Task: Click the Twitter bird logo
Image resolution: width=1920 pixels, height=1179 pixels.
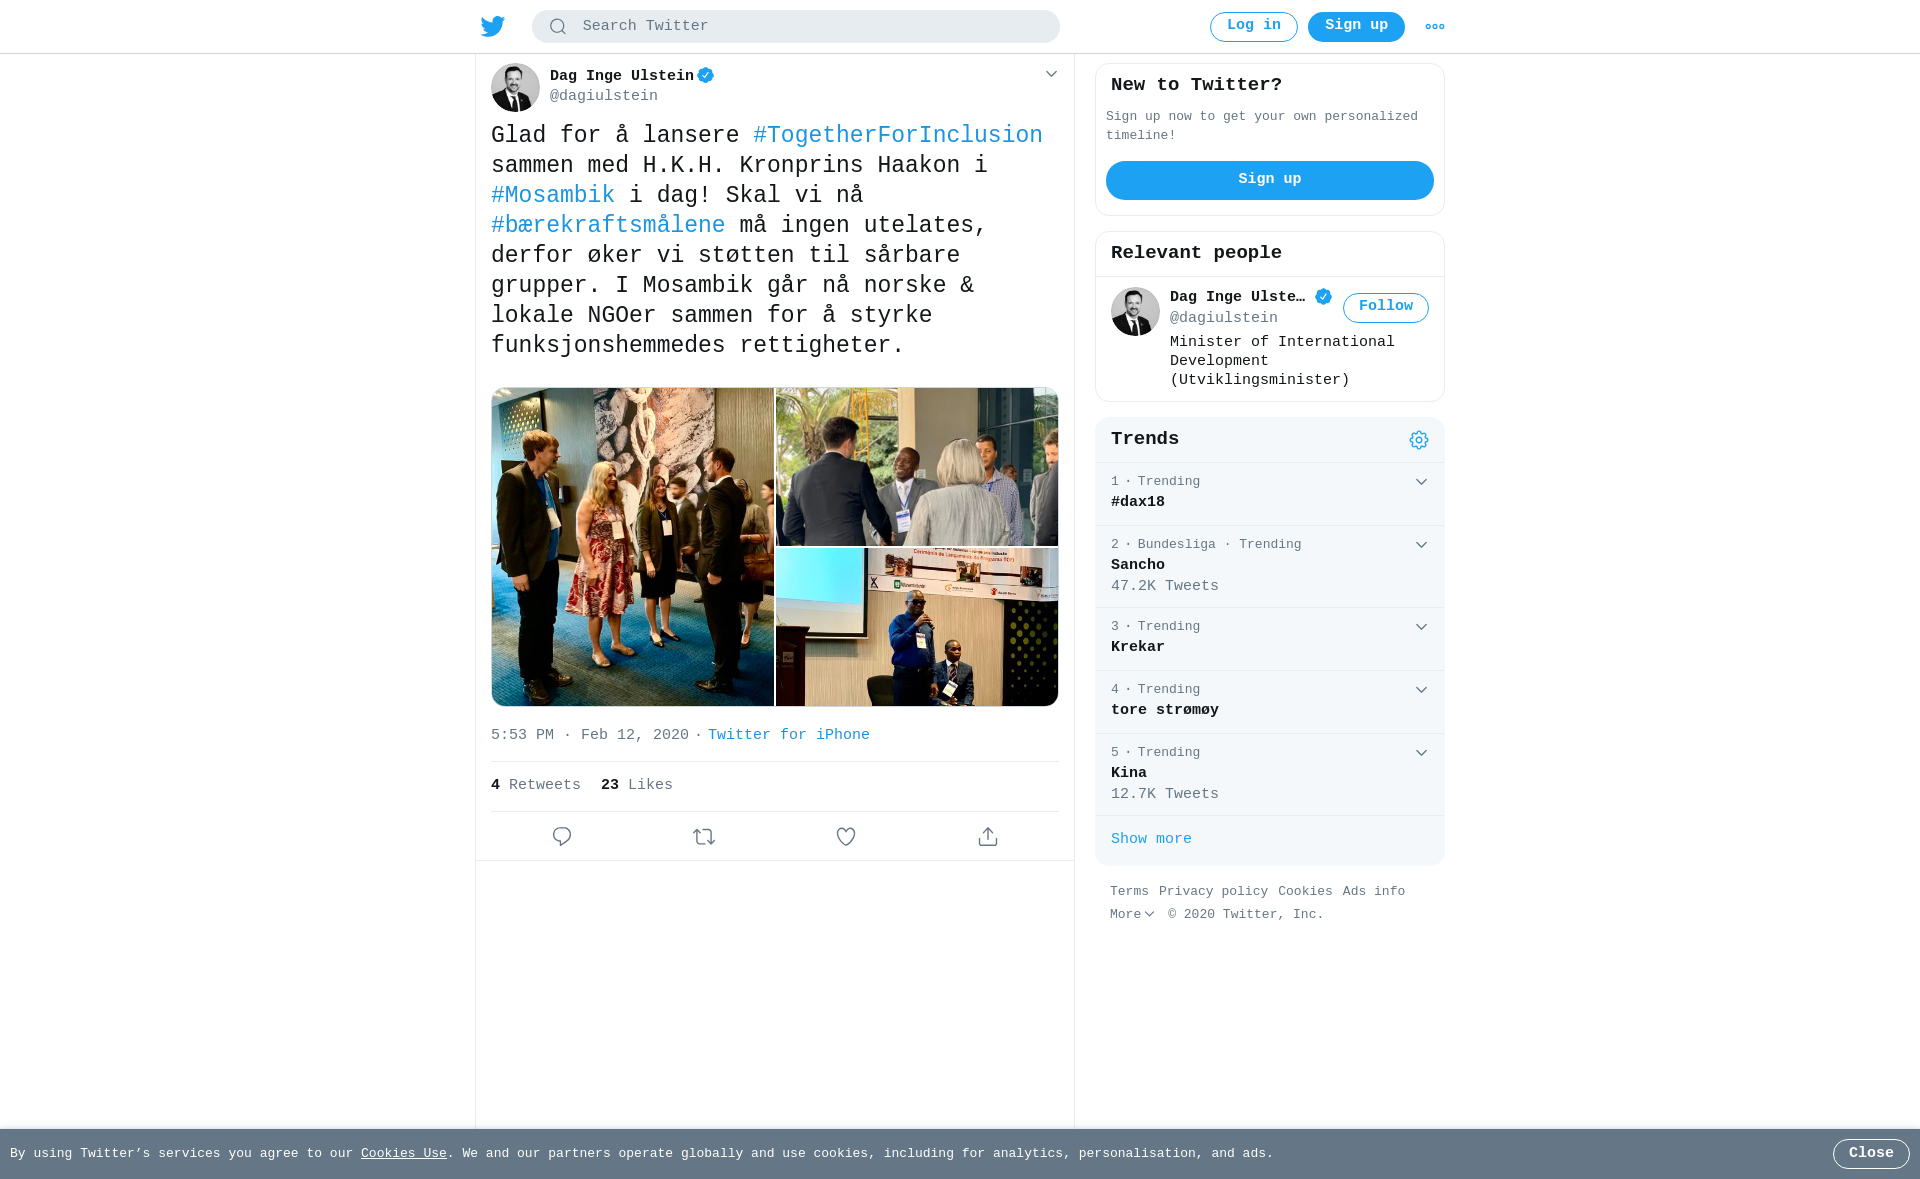Action: (x=493, y=27)
